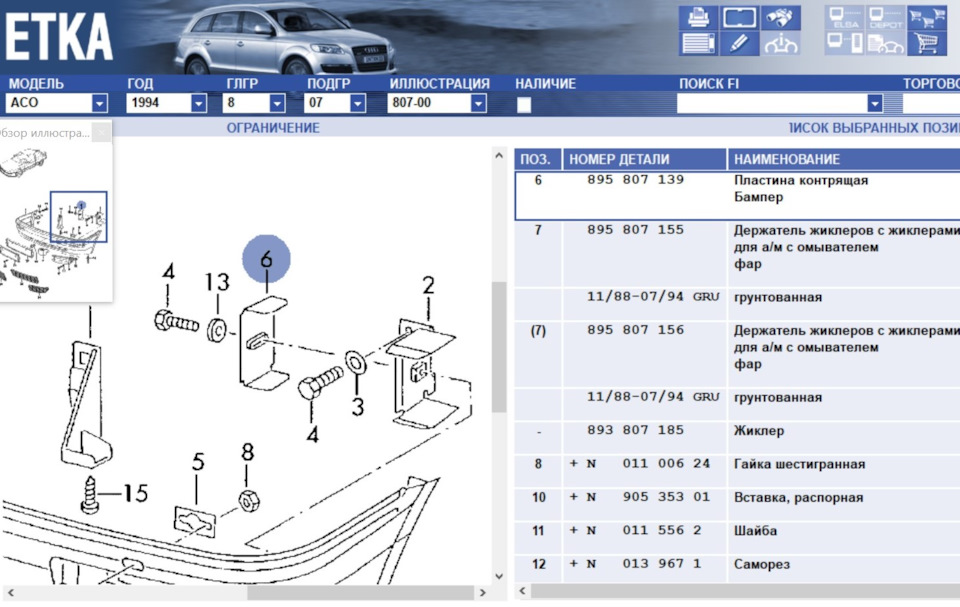Click the НАИМЕНОВАНИЕ column header
This screenshot has height=607, width=960.
pos(844,159)
